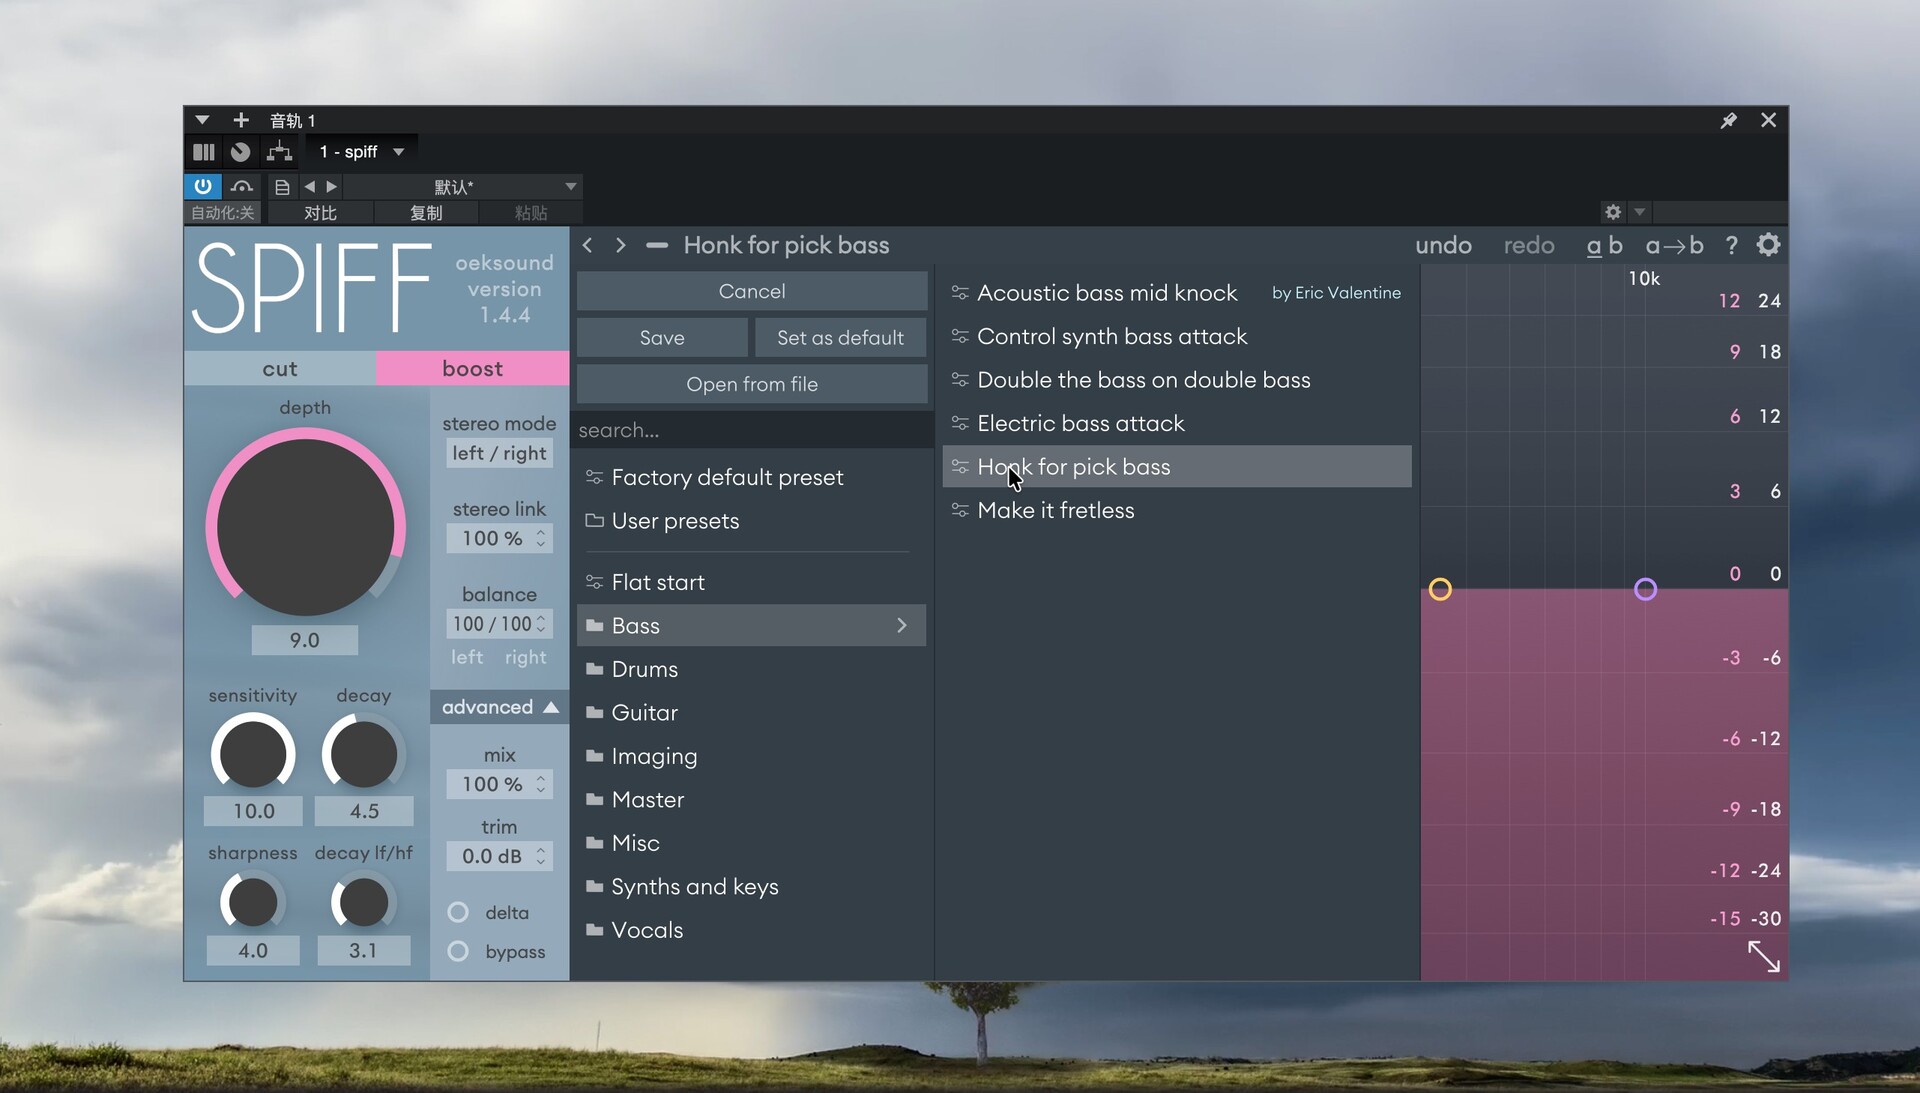Screen dimensions: 1920x1093
Task: Enable the delta radio option
Action: point(458,912)
